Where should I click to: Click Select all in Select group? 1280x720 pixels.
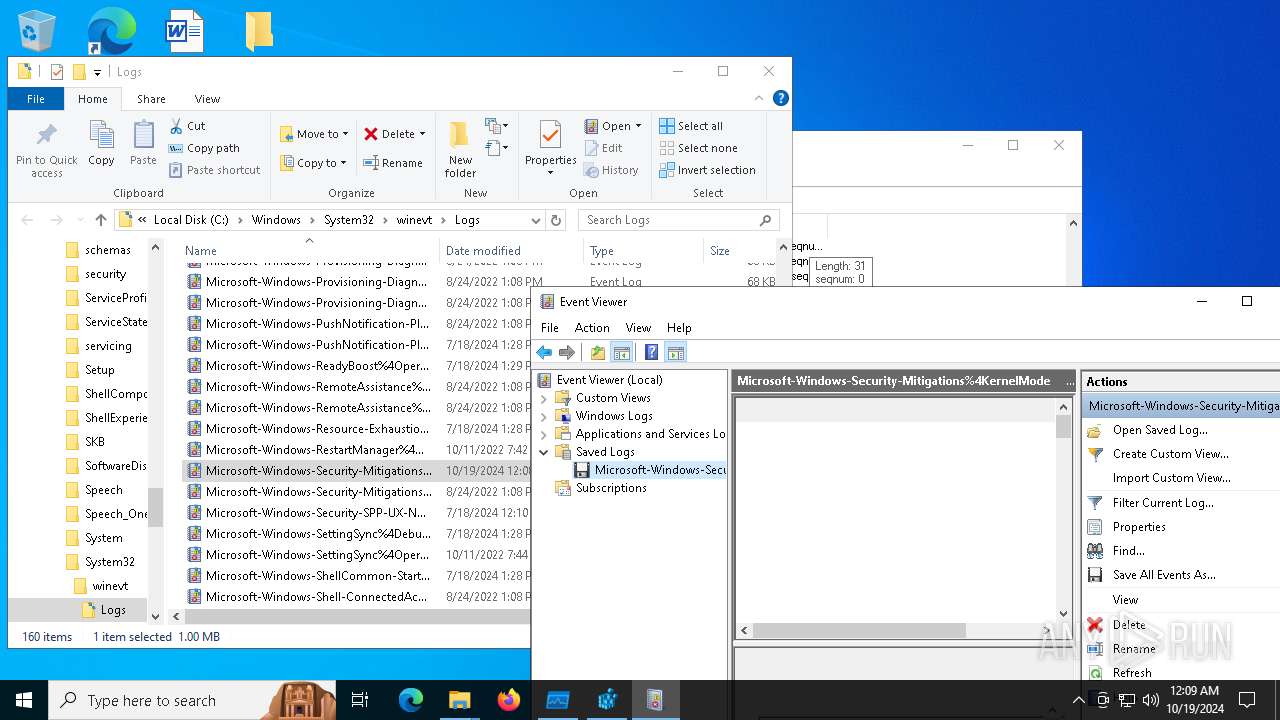691,126
